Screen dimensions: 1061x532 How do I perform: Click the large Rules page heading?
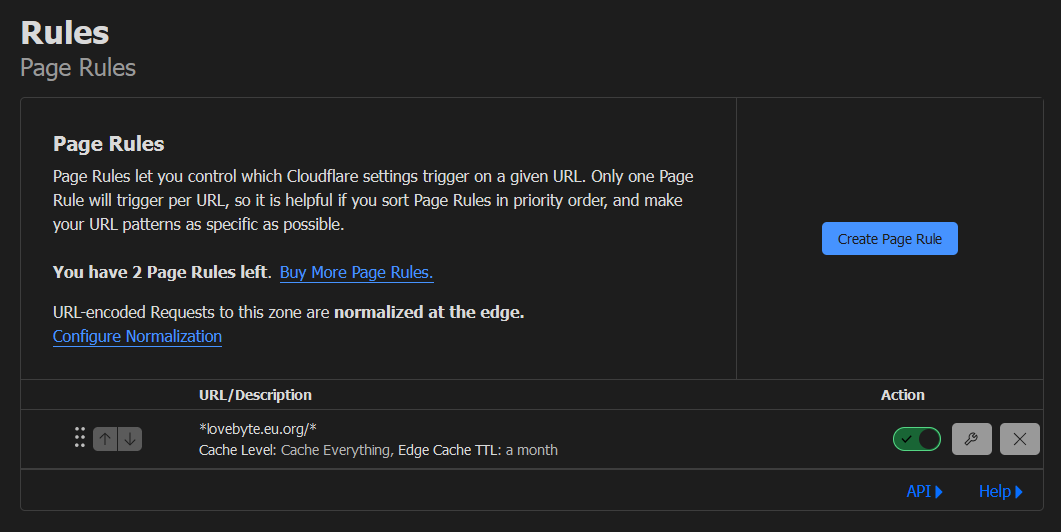pos(65,32)
